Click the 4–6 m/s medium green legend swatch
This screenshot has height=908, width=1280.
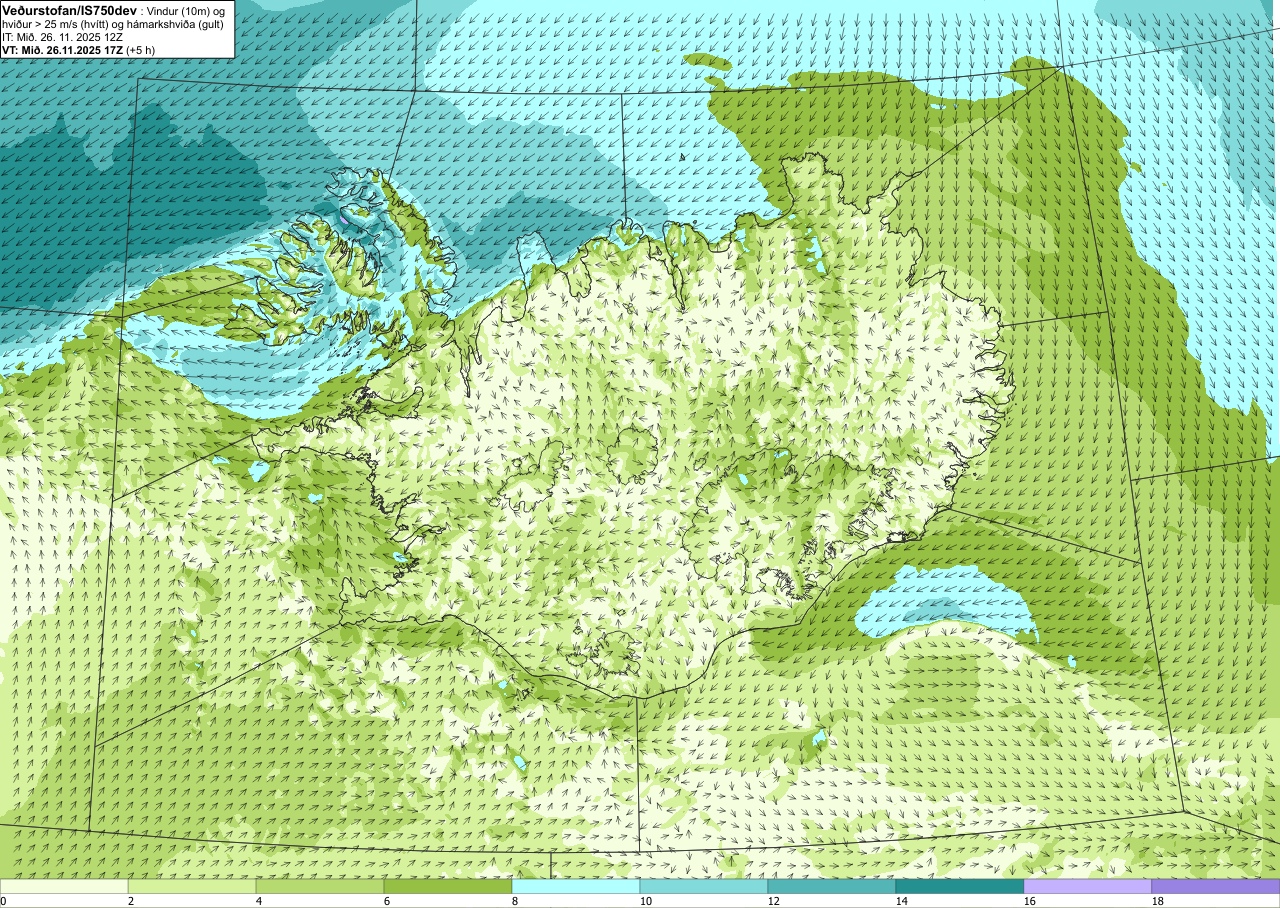(x=320, y=886)
